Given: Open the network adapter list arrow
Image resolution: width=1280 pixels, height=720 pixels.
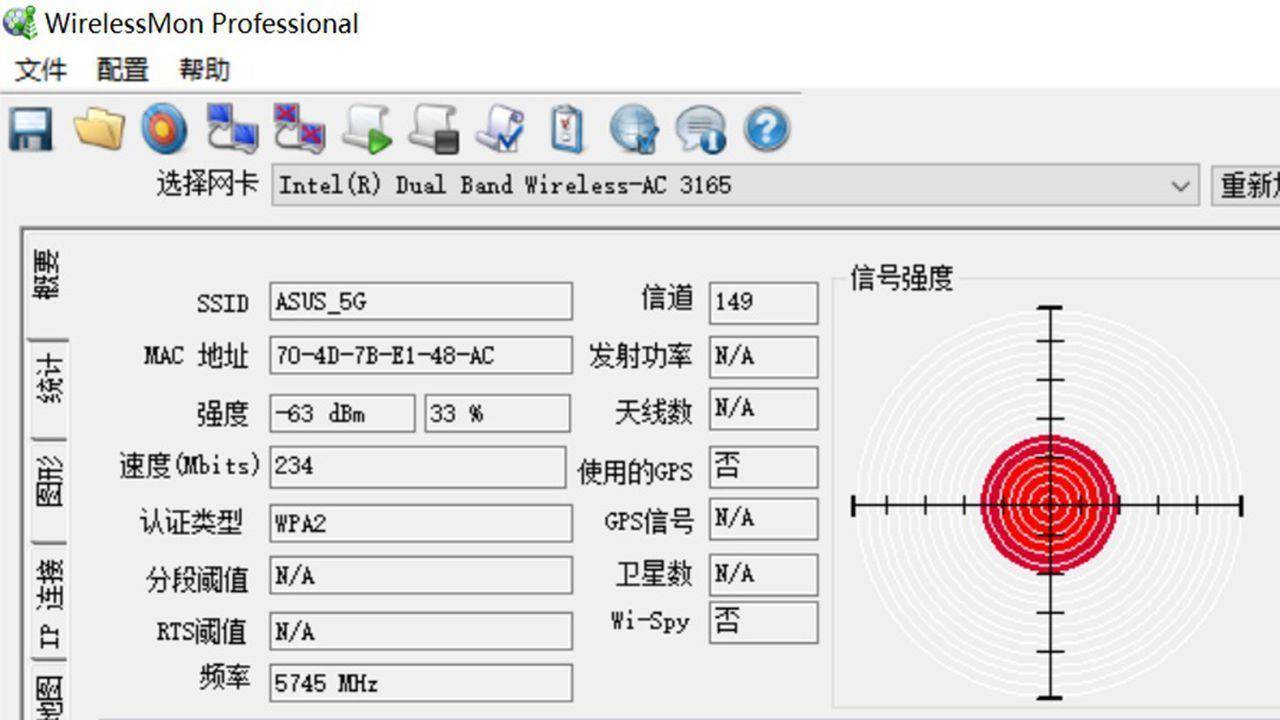Looking at the screenshot, I should point(1182,185).
